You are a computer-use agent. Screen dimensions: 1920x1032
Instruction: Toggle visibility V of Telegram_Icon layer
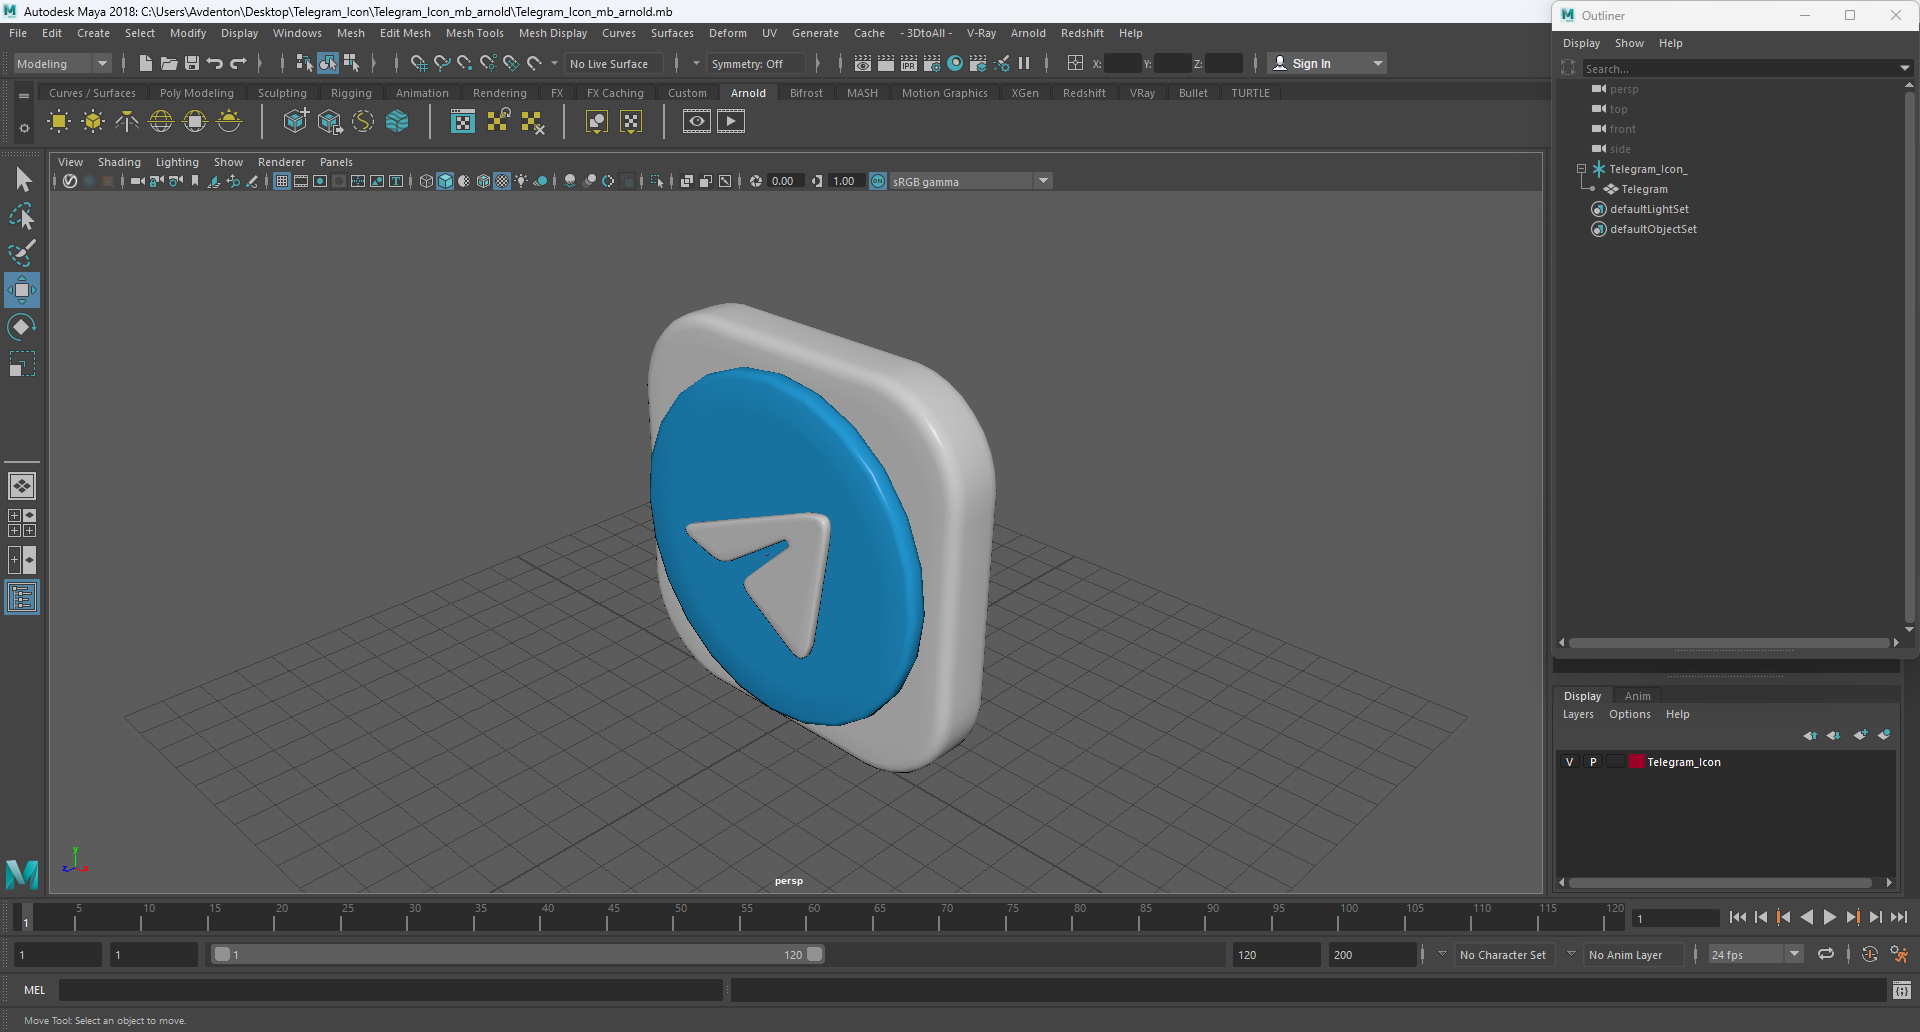[x=1569, y=762]
